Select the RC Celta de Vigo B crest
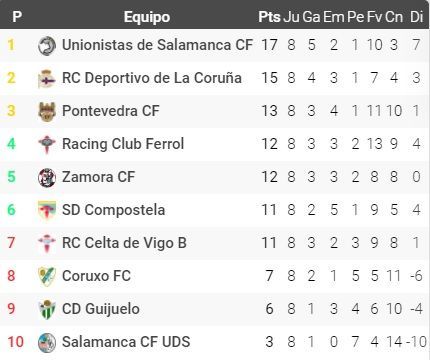Screen dimensions: 430x360 click(x=47, y=243)
